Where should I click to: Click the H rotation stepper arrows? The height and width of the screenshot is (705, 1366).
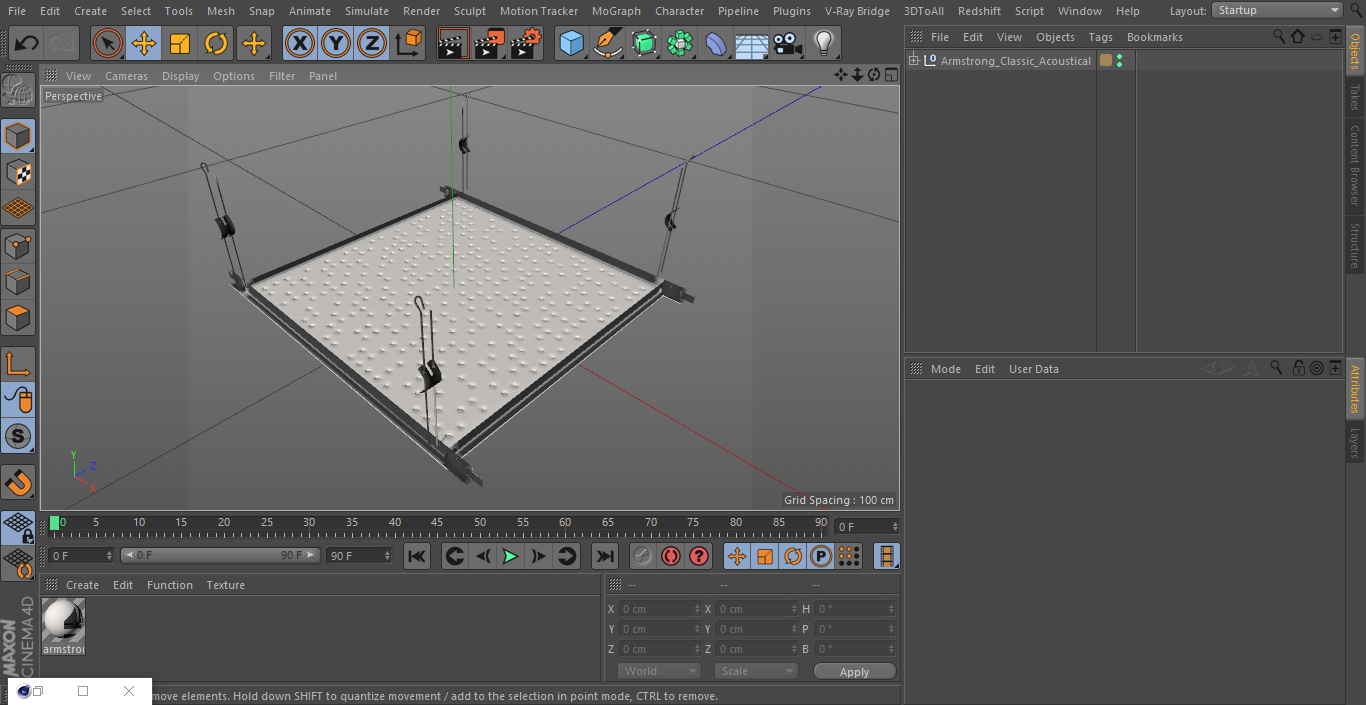coord(893,609)
